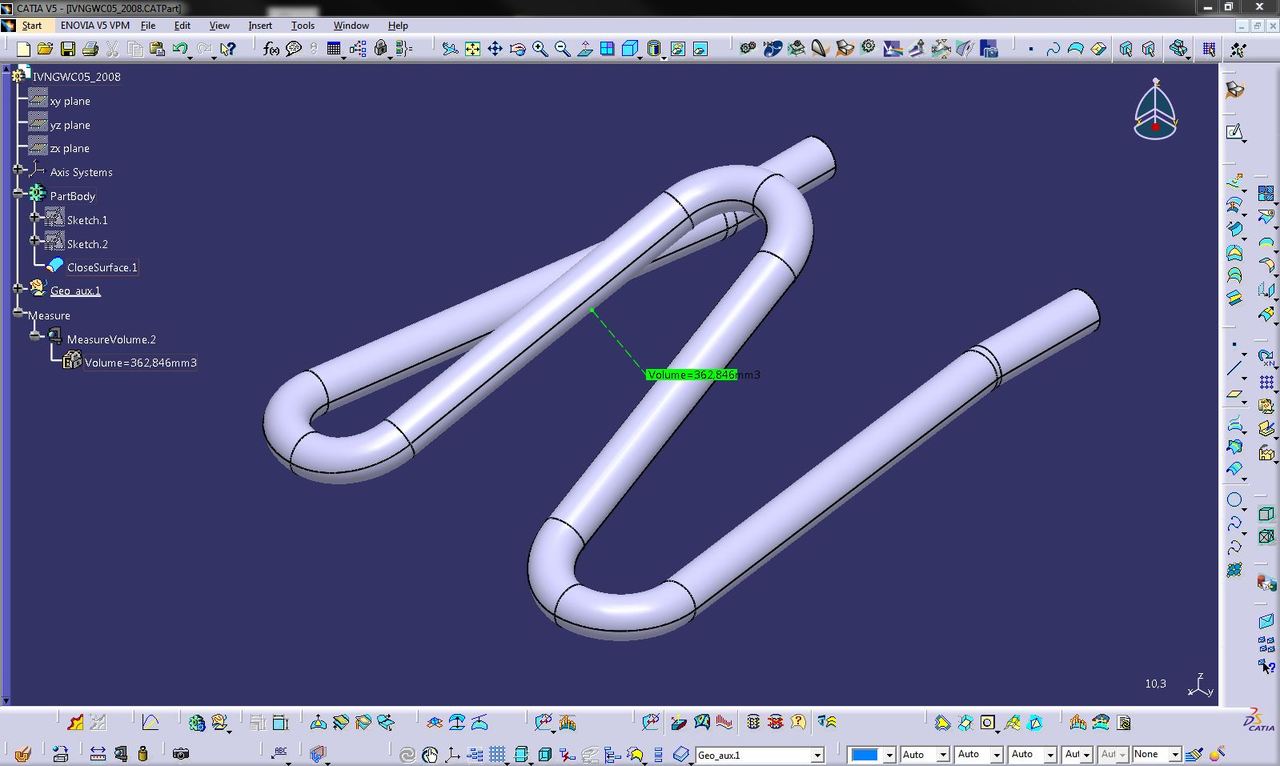Click the Point tool dot icon
Image resolution: width=1280 pixels, height=766 pixels.
coord(1235,343)
